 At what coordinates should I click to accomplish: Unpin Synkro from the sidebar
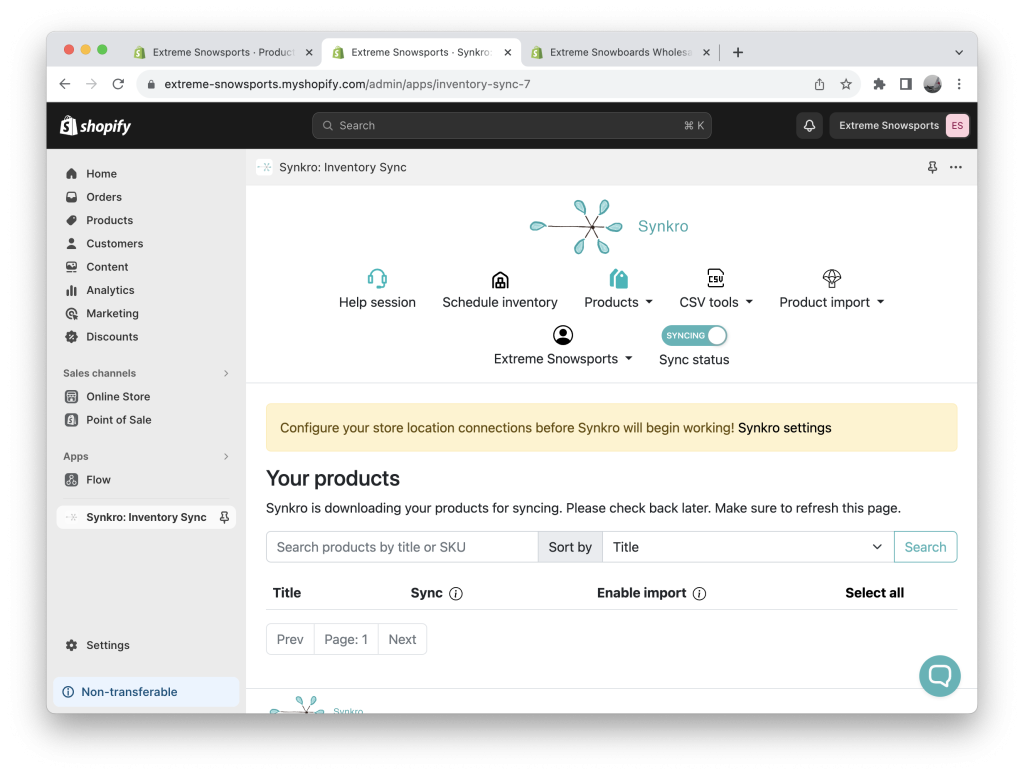click(x=224, y=517)
